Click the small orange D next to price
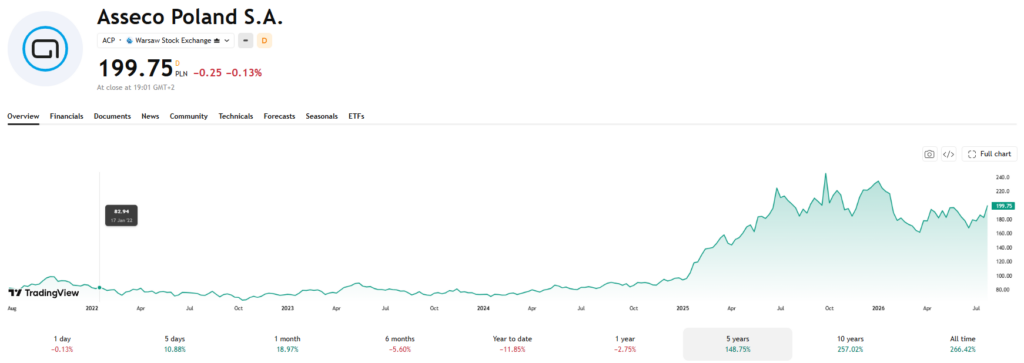This screenshot has width=1024, height=363. [177, 63]
